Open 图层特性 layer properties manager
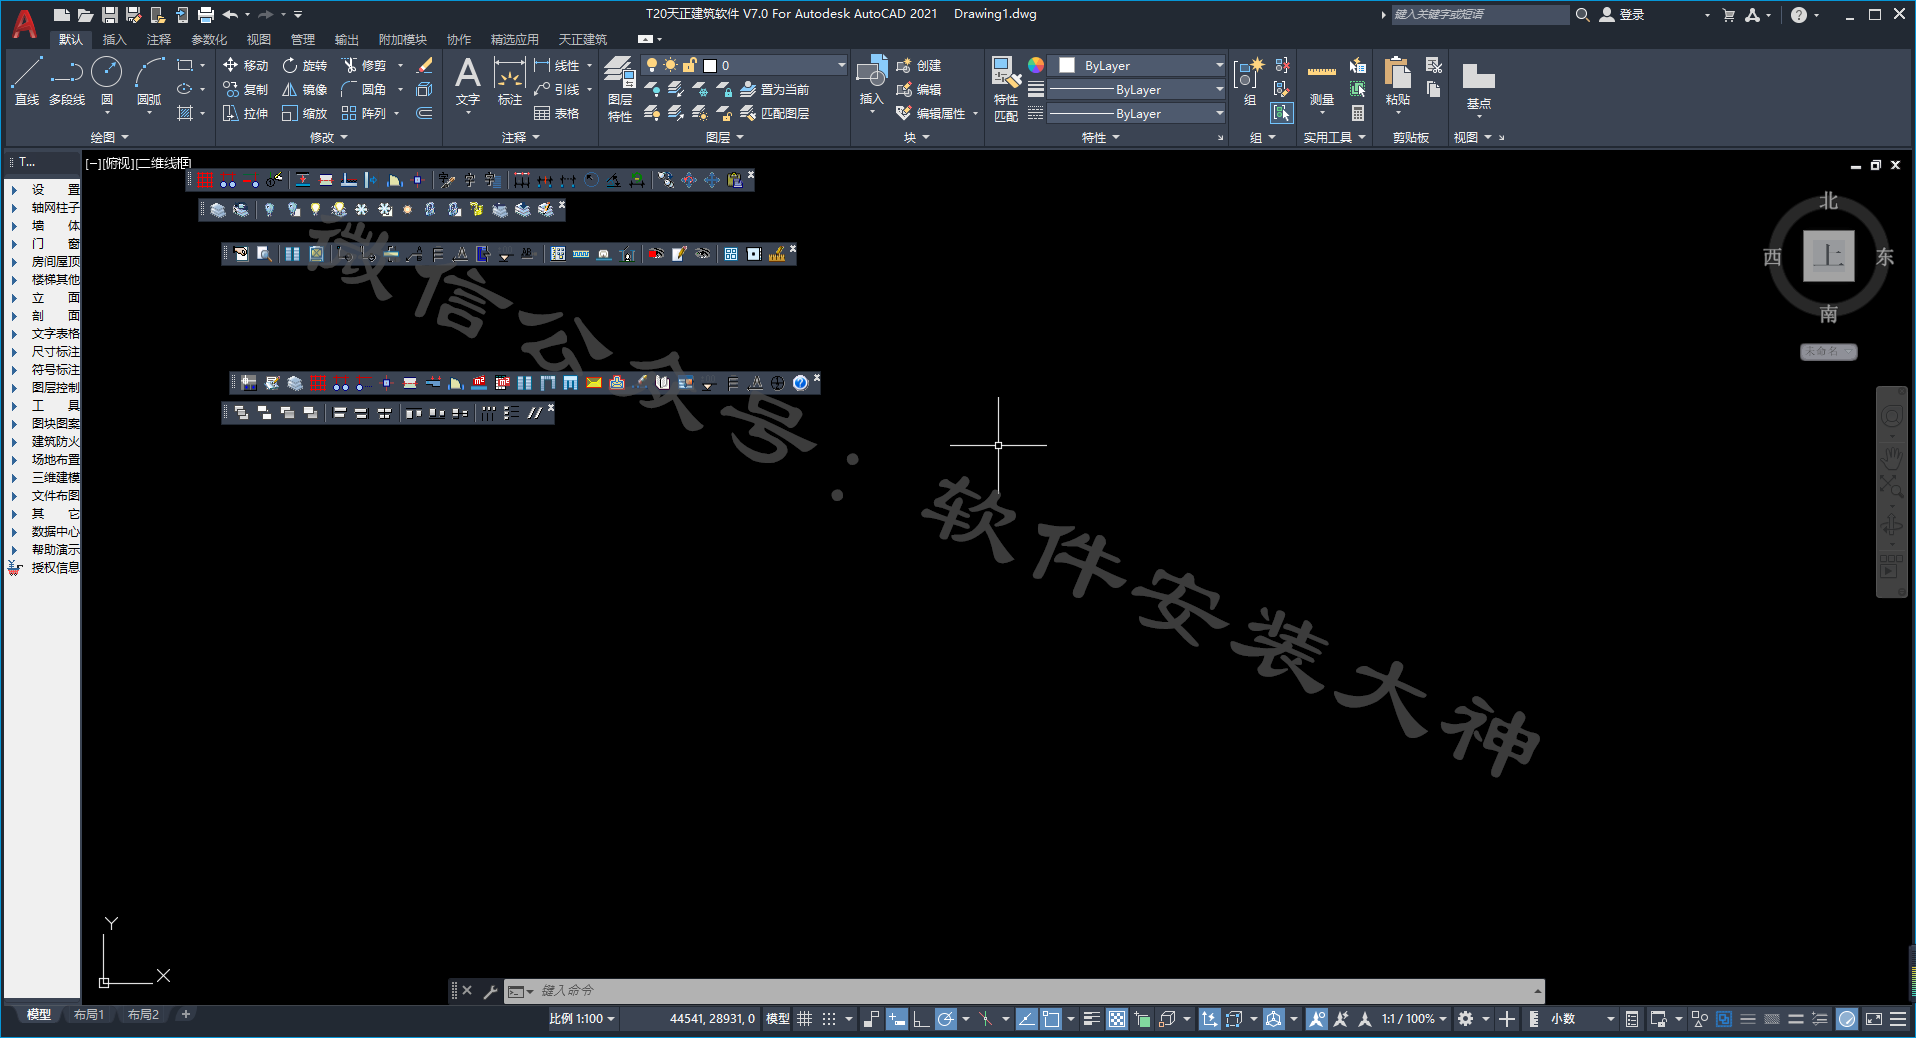 pos(620,89)
